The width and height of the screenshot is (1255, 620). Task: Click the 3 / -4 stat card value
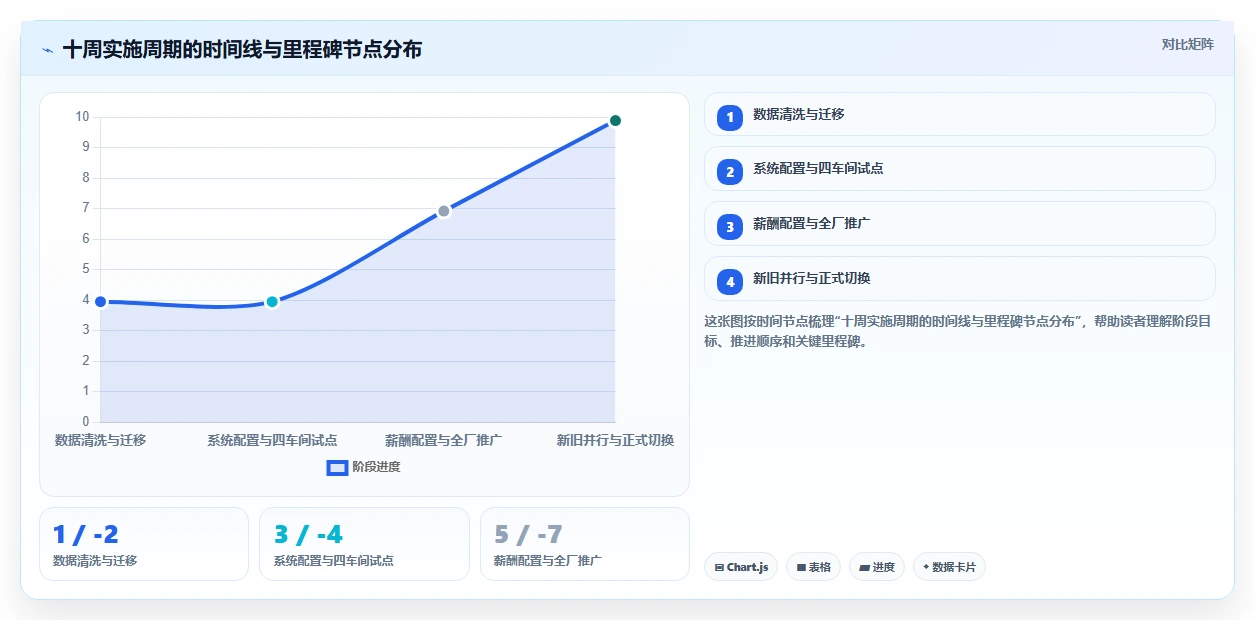[308, 535]
